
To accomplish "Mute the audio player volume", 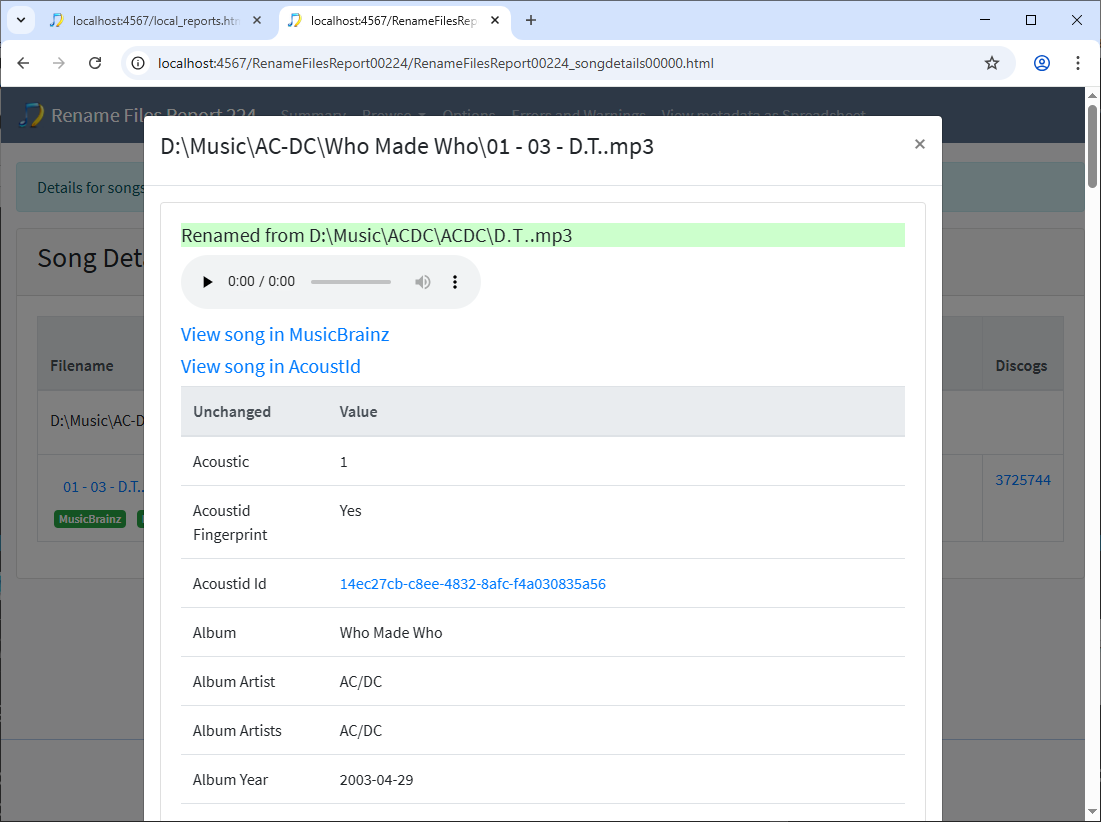I will pos(423,282).
